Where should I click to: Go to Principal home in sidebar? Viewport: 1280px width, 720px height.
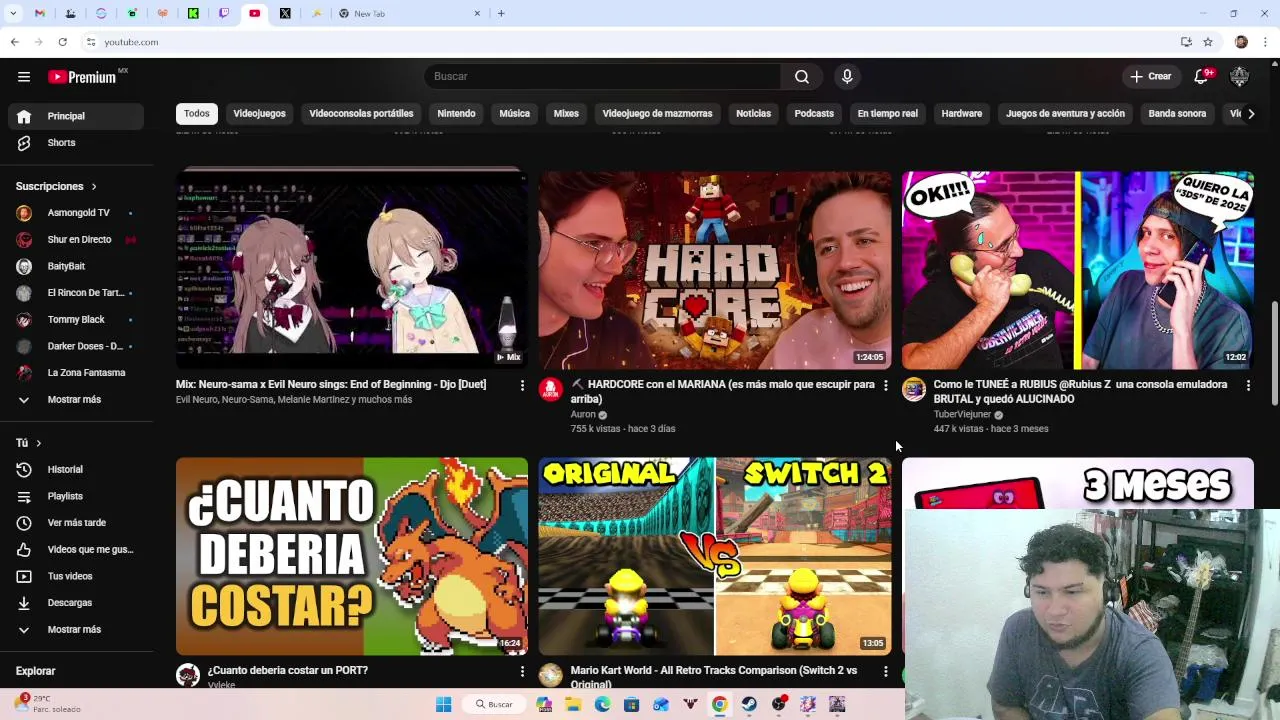click(x=76, y=116)
